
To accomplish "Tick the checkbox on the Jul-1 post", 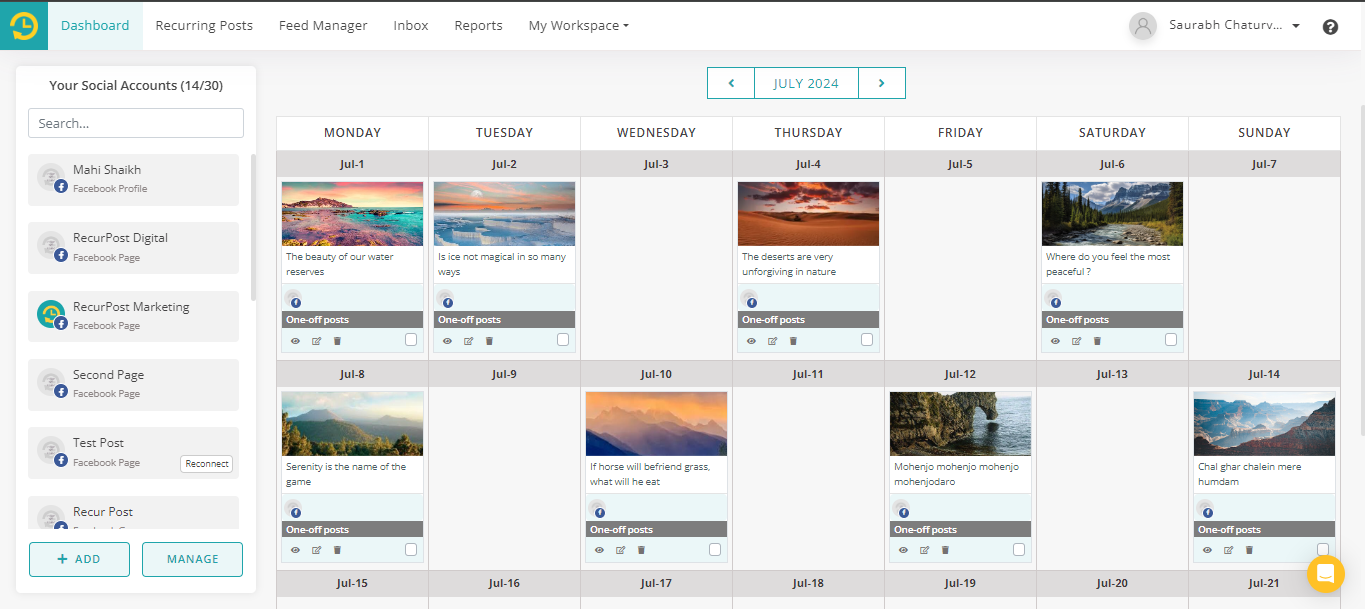I will point(411,340).
